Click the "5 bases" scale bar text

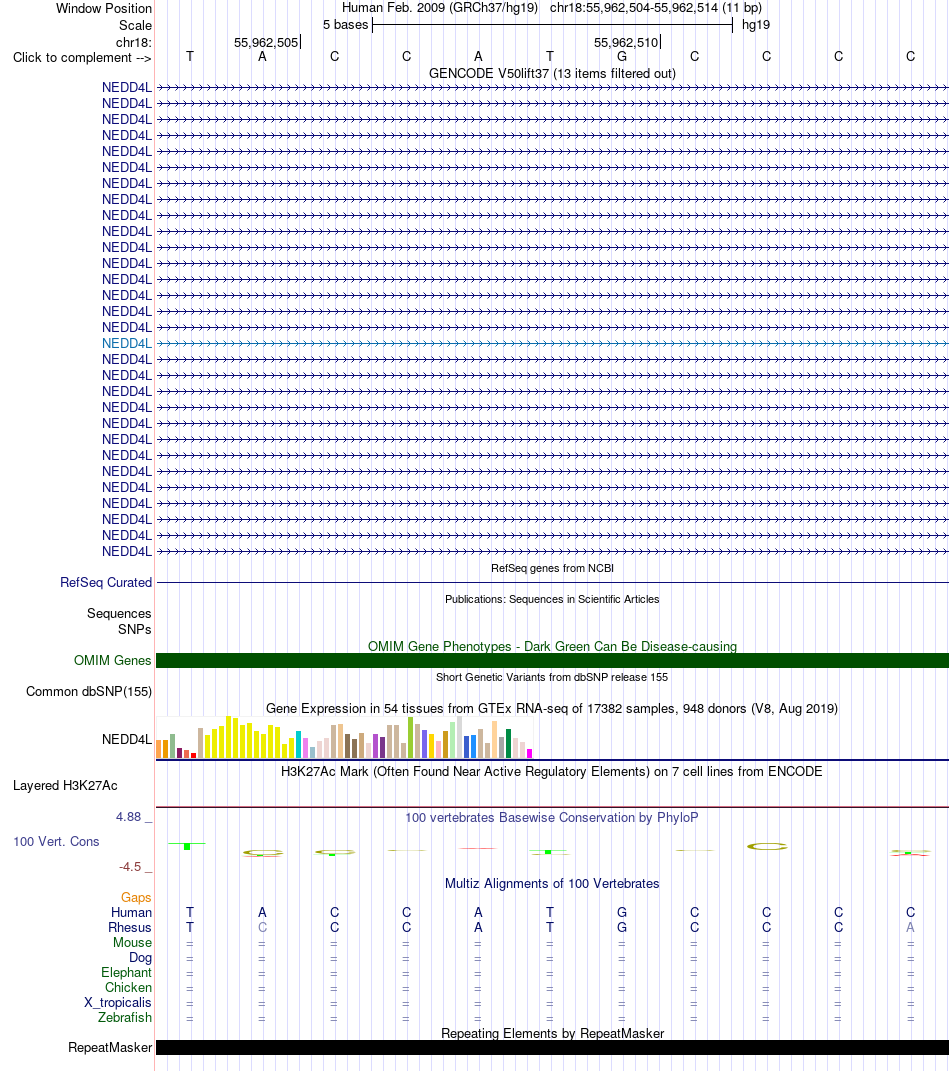click(x=346, y=25)
